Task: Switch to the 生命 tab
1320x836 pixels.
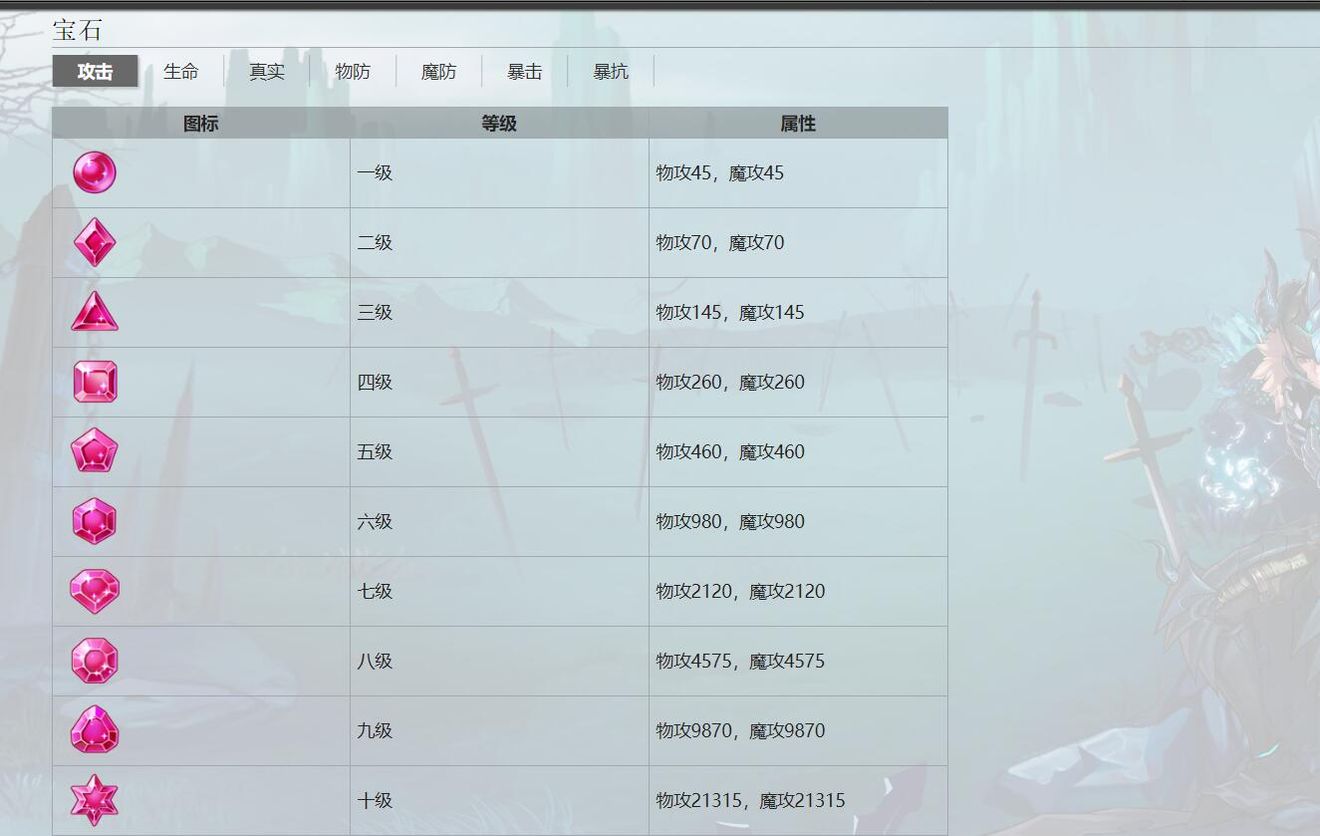Action: 181,71
